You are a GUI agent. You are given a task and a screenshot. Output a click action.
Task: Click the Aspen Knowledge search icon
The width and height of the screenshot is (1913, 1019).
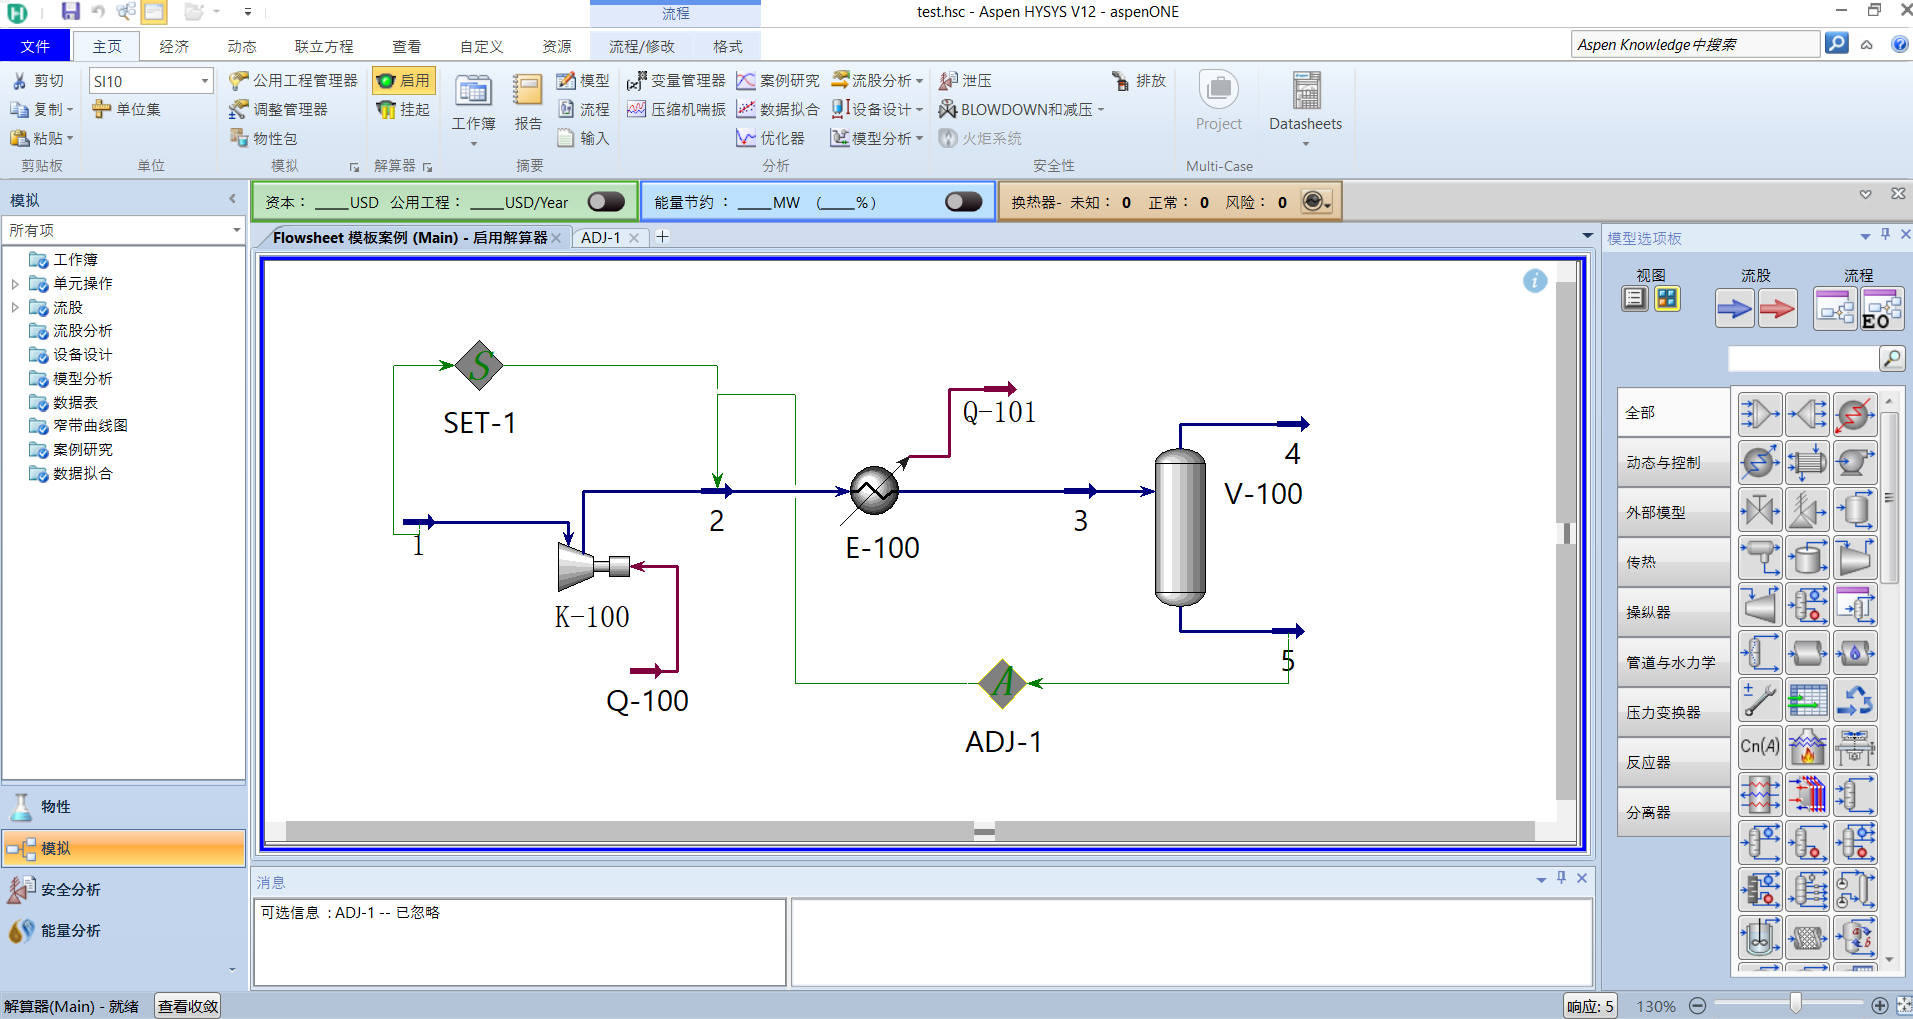(1836, 44)
